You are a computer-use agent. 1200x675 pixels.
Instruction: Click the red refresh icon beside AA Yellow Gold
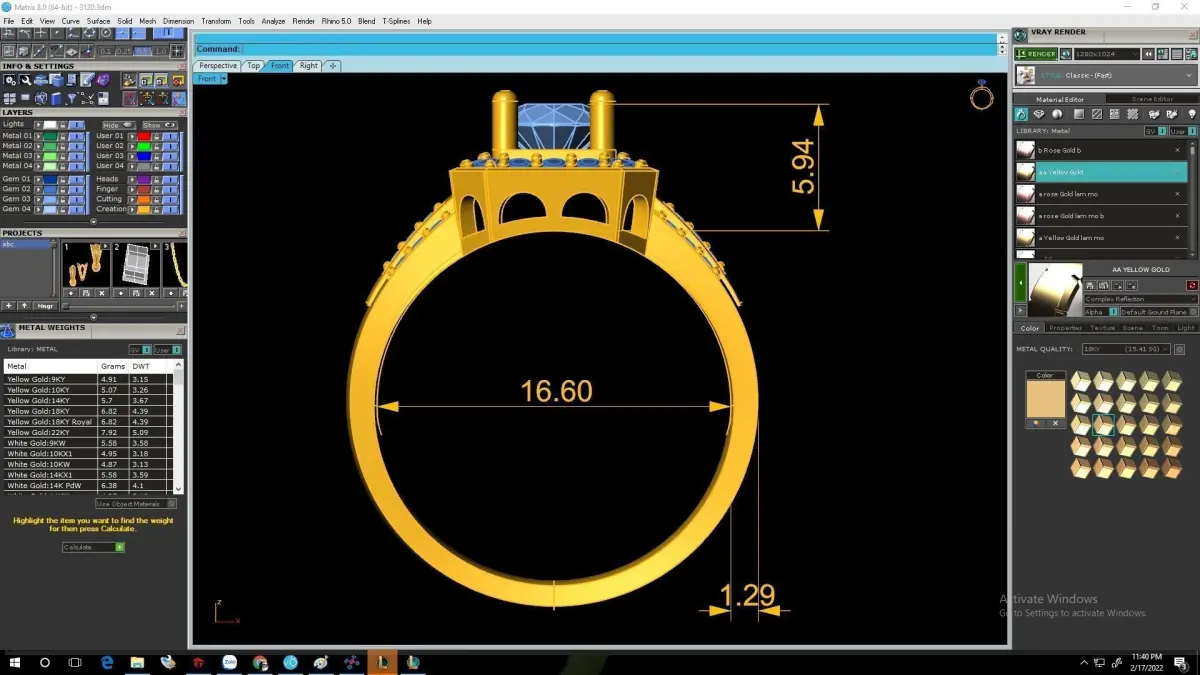tap(1192, 285)
